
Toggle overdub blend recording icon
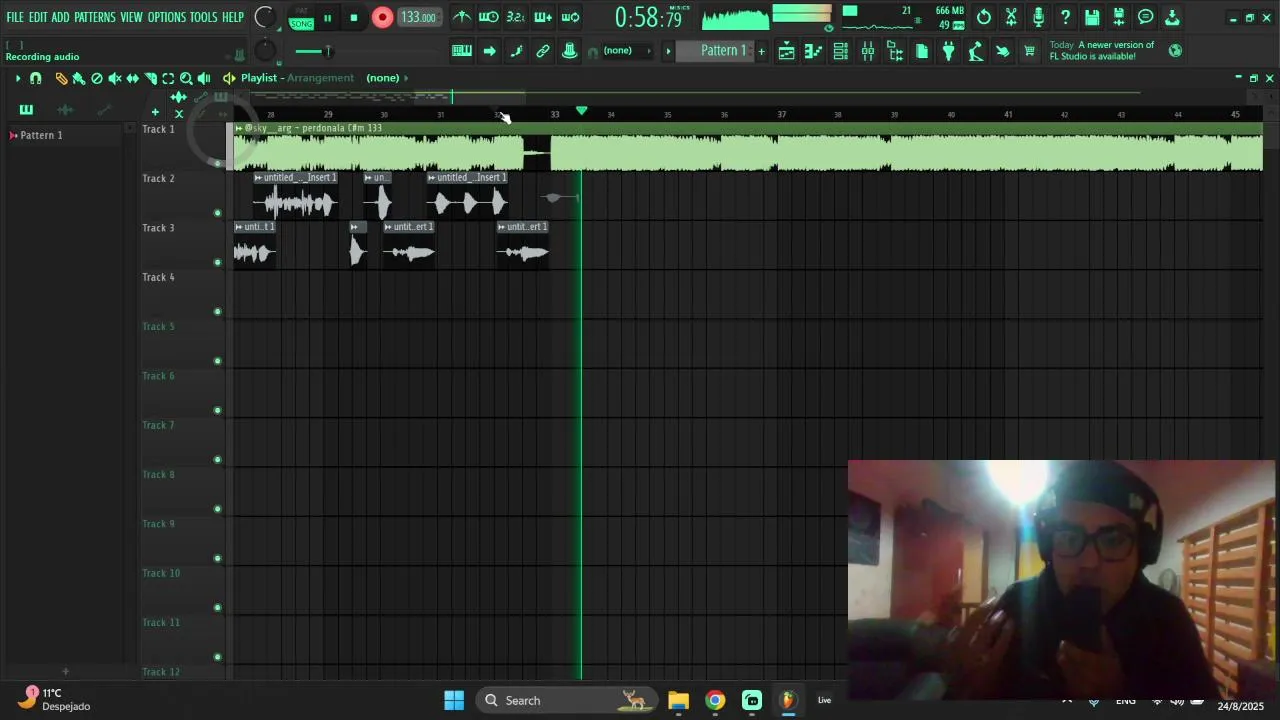(x=543, y=17)
